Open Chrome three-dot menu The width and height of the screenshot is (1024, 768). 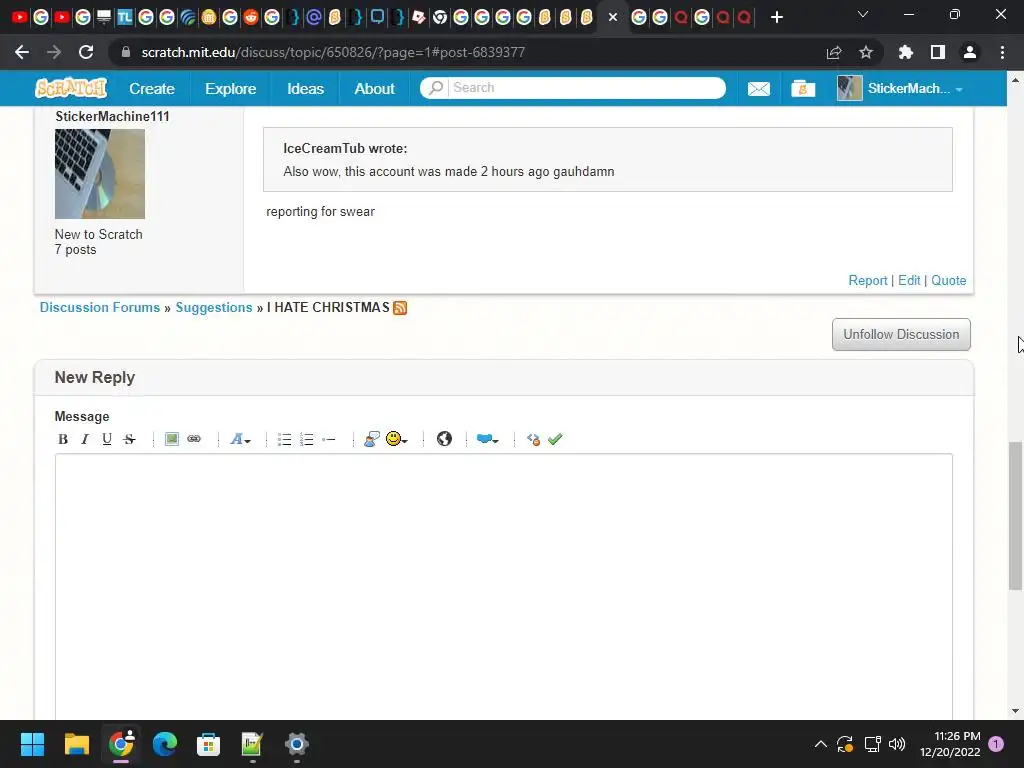pyautogui.click(x=1002, y=52)
